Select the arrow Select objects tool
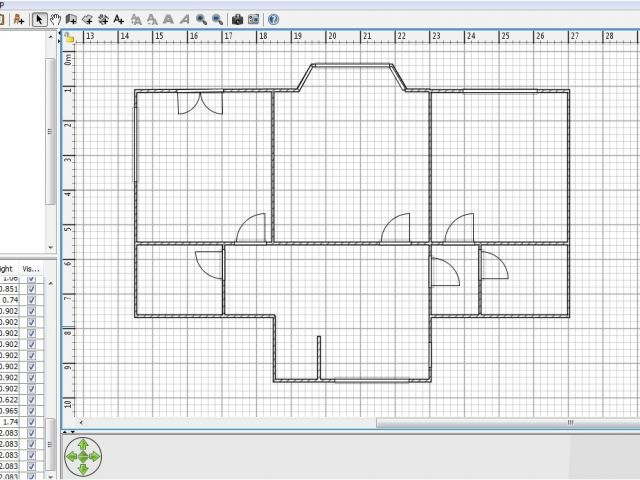 pyautogui.click(x=39, y=19)
